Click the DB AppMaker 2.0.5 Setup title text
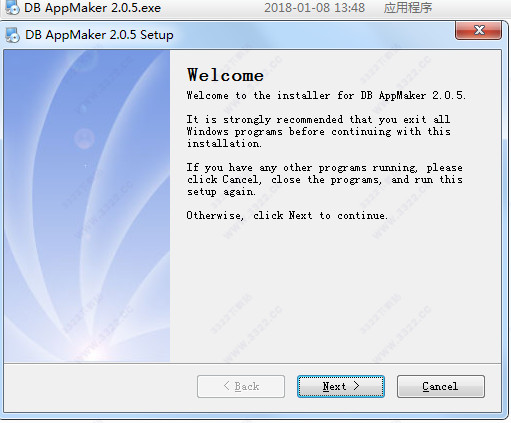511x423 pixels. coord(99,35)
